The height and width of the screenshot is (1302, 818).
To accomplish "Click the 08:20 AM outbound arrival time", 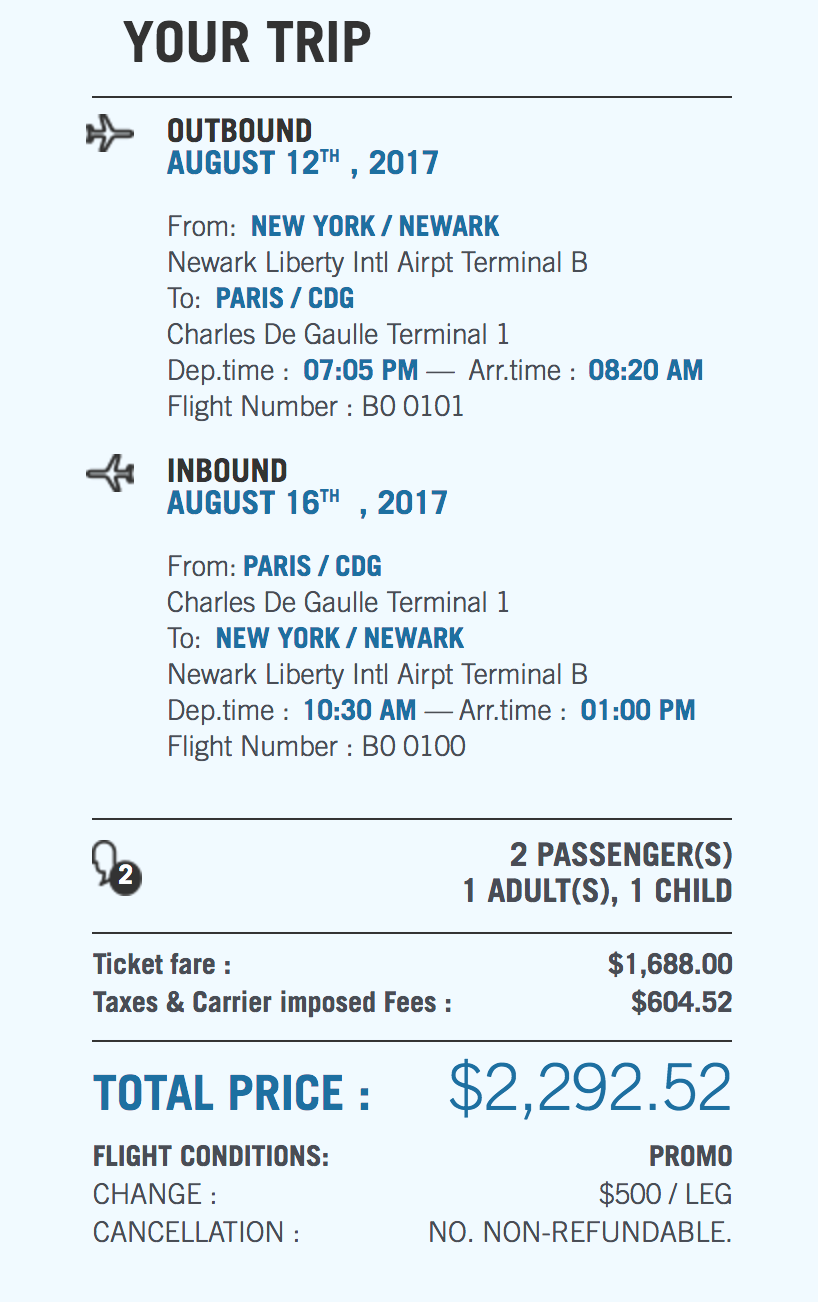I will (645, 371).
